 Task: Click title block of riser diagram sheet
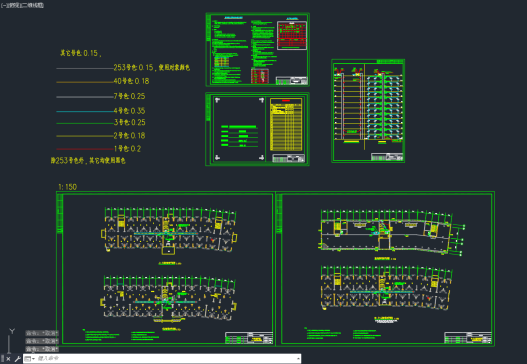pos(387,157)
